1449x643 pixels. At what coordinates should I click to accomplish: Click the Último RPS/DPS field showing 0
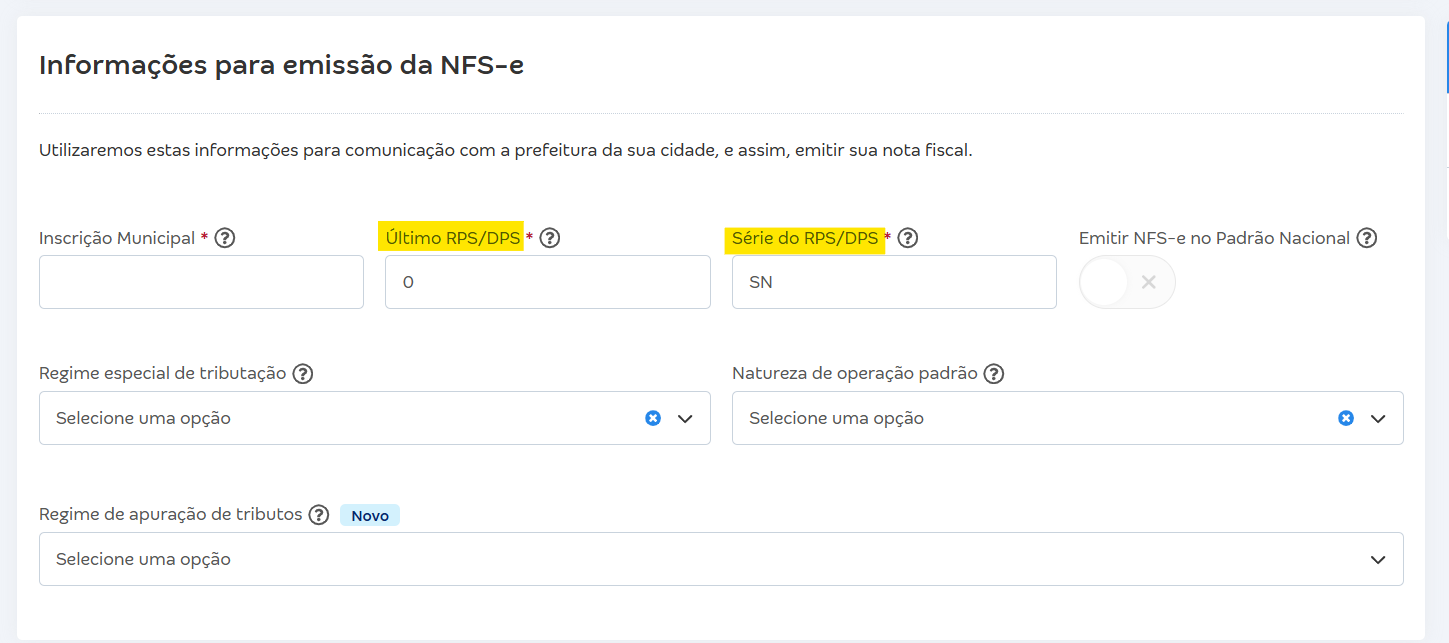click(x=547, y=281)
